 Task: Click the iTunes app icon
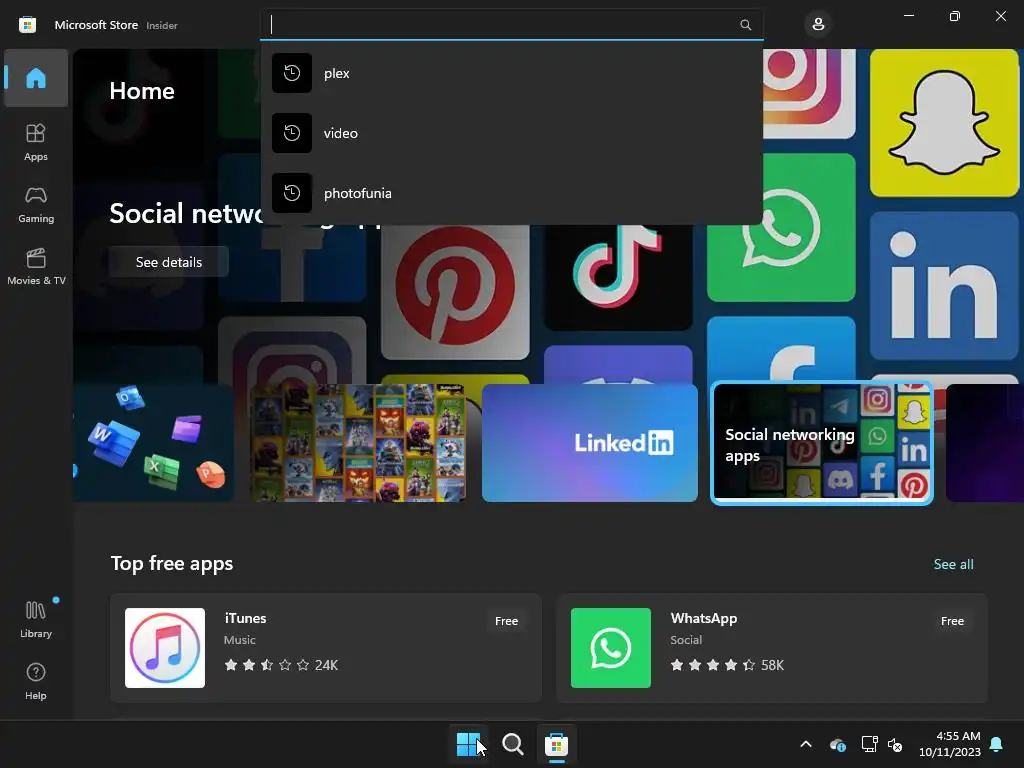[x=165, y=648]
